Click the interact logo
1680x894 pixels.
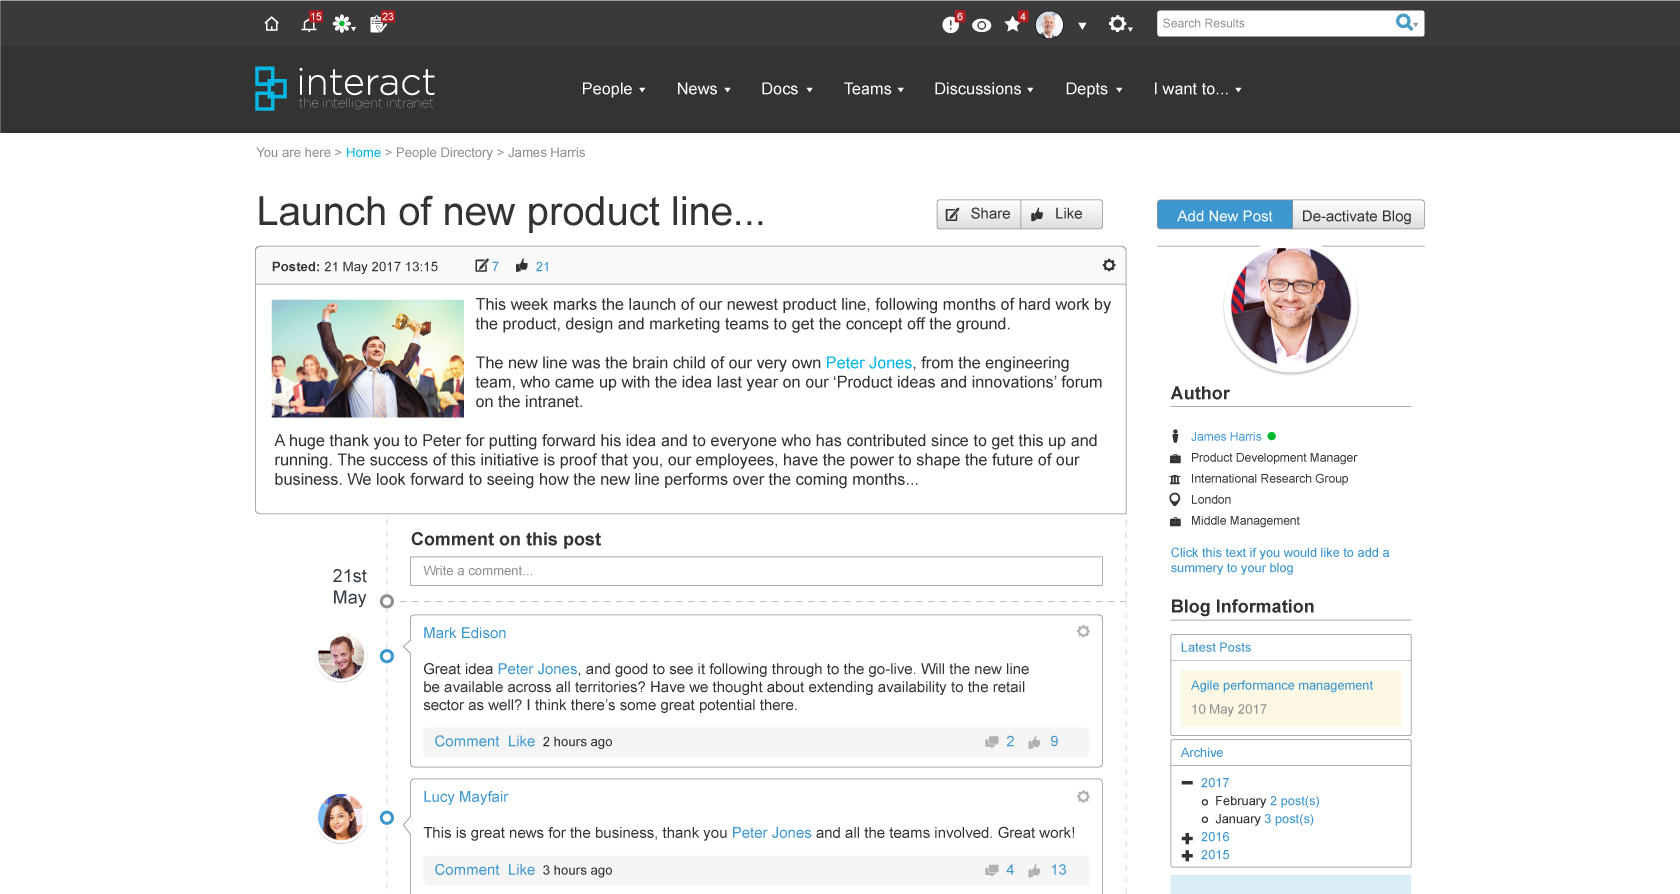click(345, 88)
